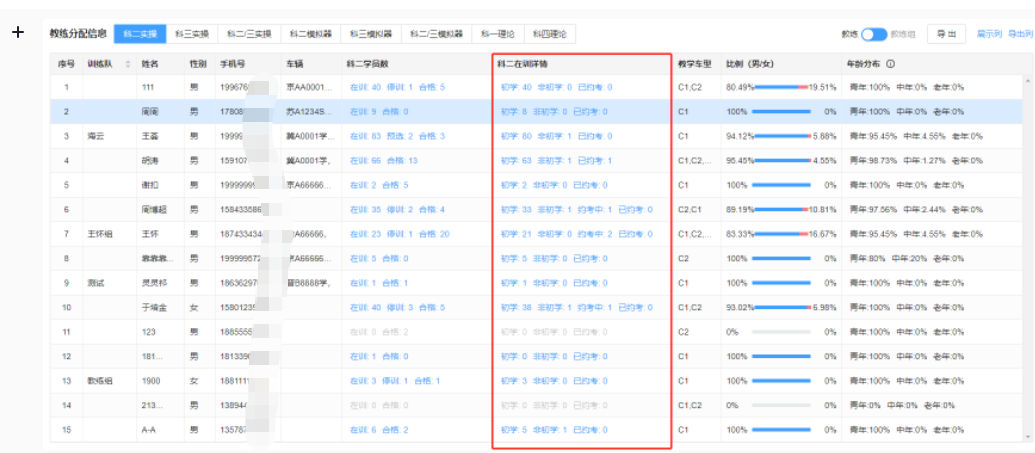1035x453 pixels.
Task: Click the 展示列 link
Action: 988,34
